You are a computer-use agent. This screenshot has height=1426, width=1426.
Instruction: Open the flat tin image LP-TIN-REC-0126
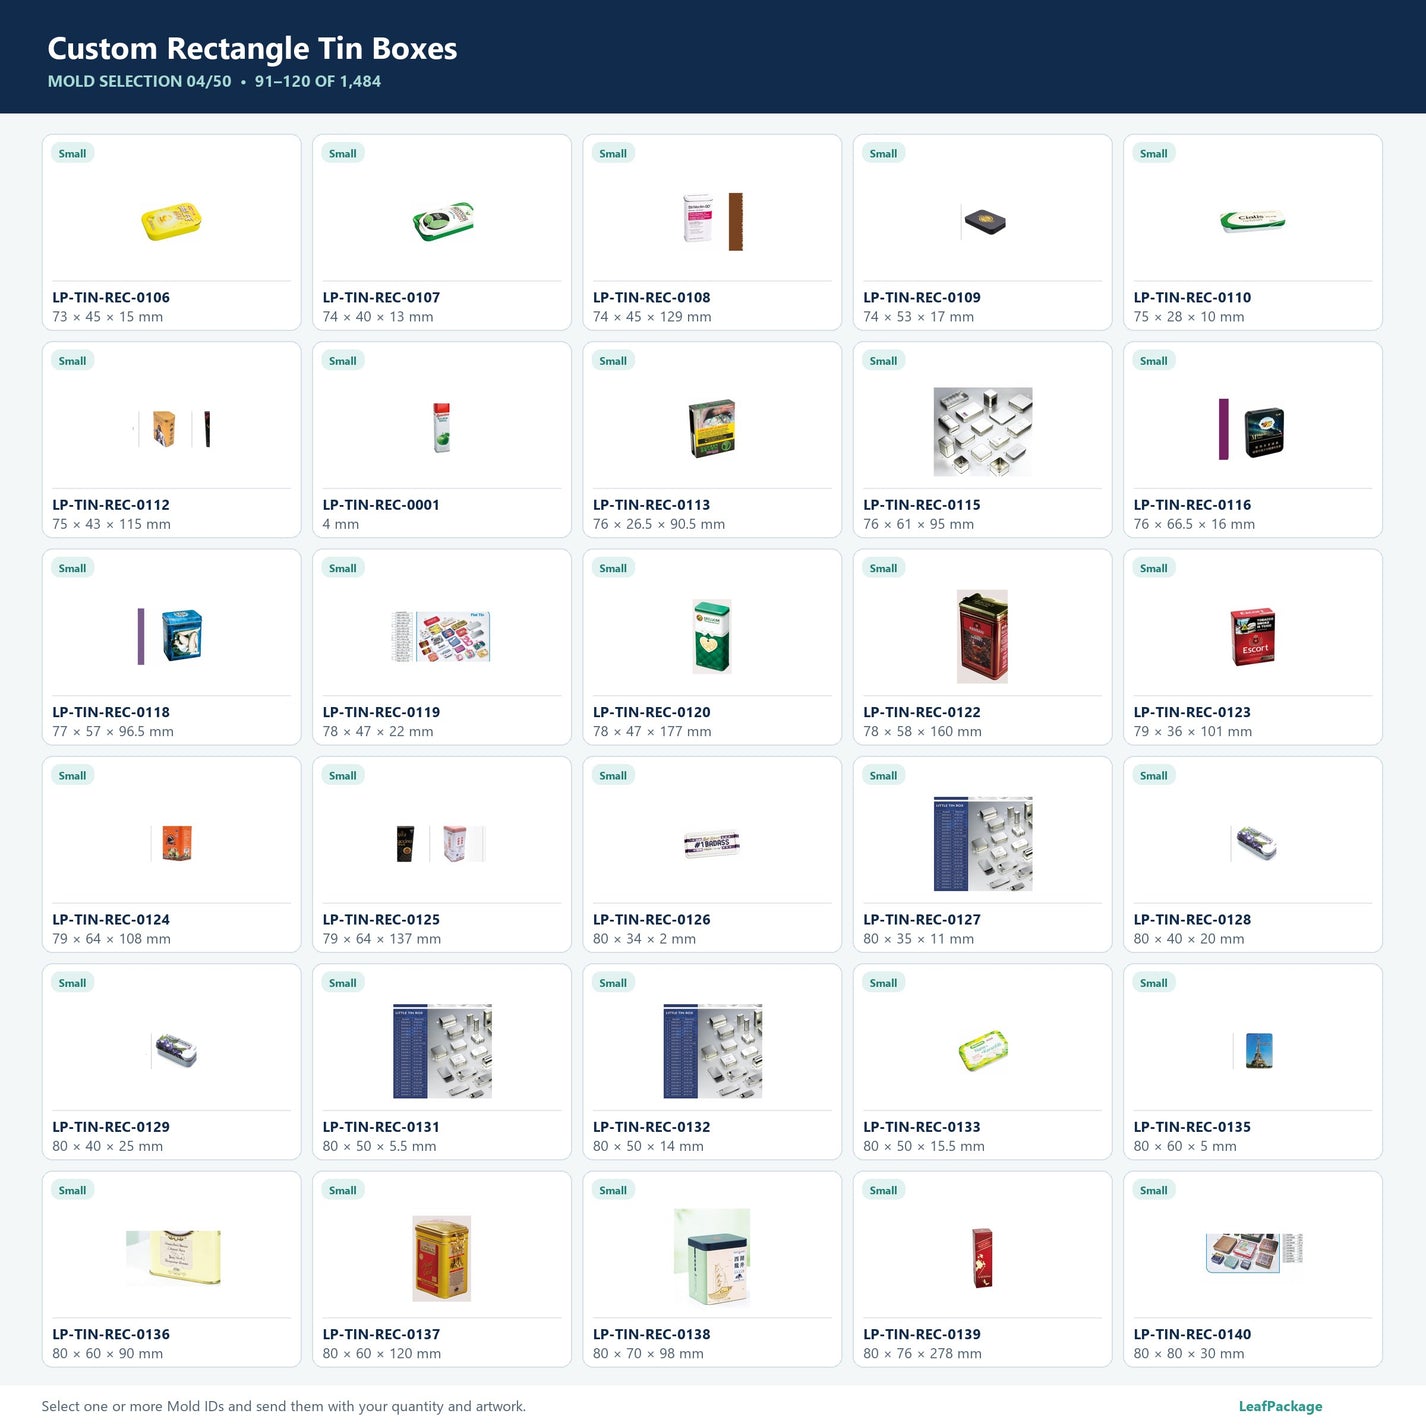coord(712,844)
